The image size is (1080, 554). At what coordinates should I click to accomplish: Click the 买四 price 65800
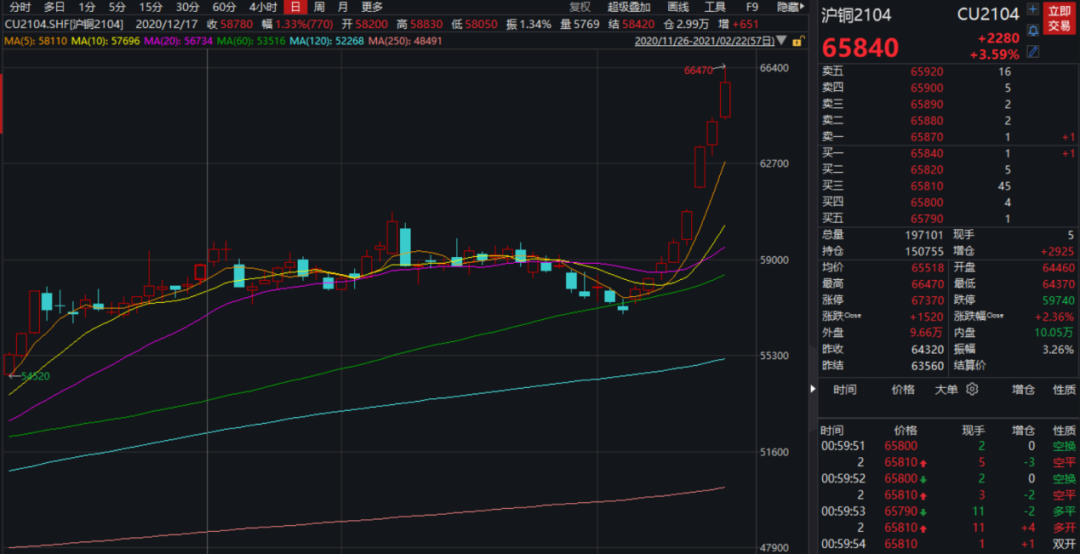point(926,203)
